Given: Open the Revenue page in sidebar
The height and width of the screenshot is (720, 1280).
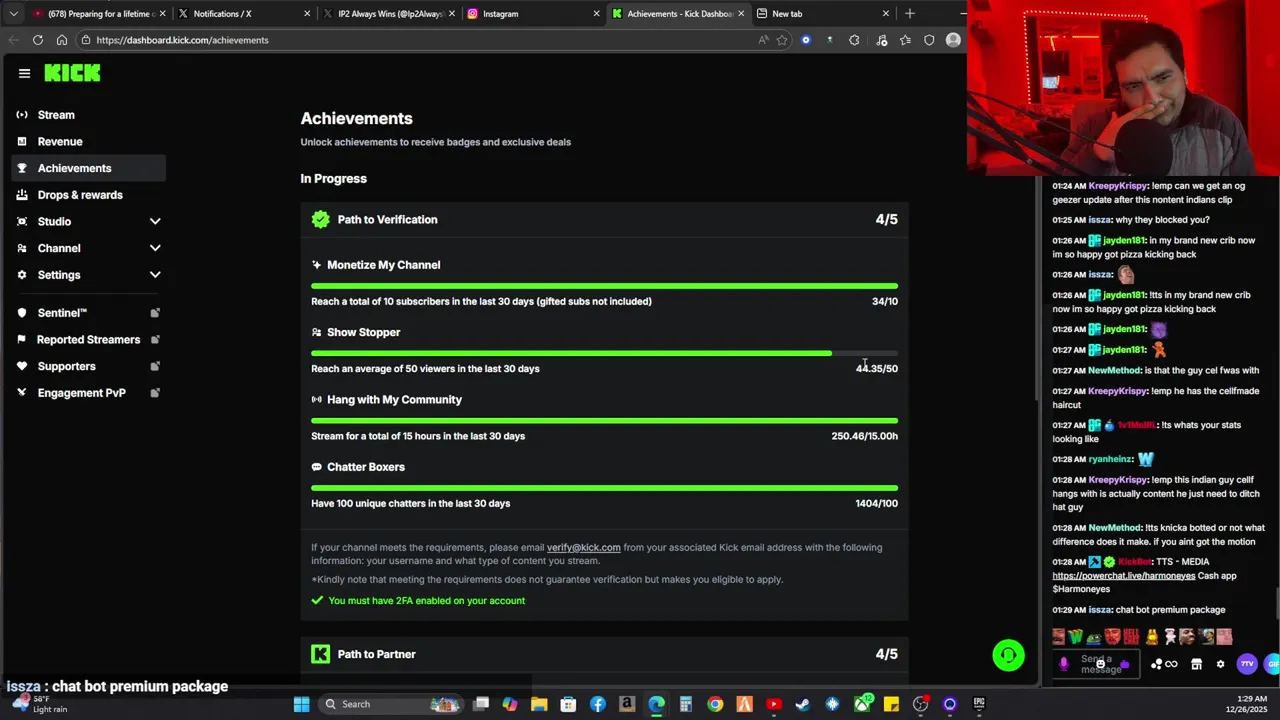Looking at the screenshot, I should 88,142.
